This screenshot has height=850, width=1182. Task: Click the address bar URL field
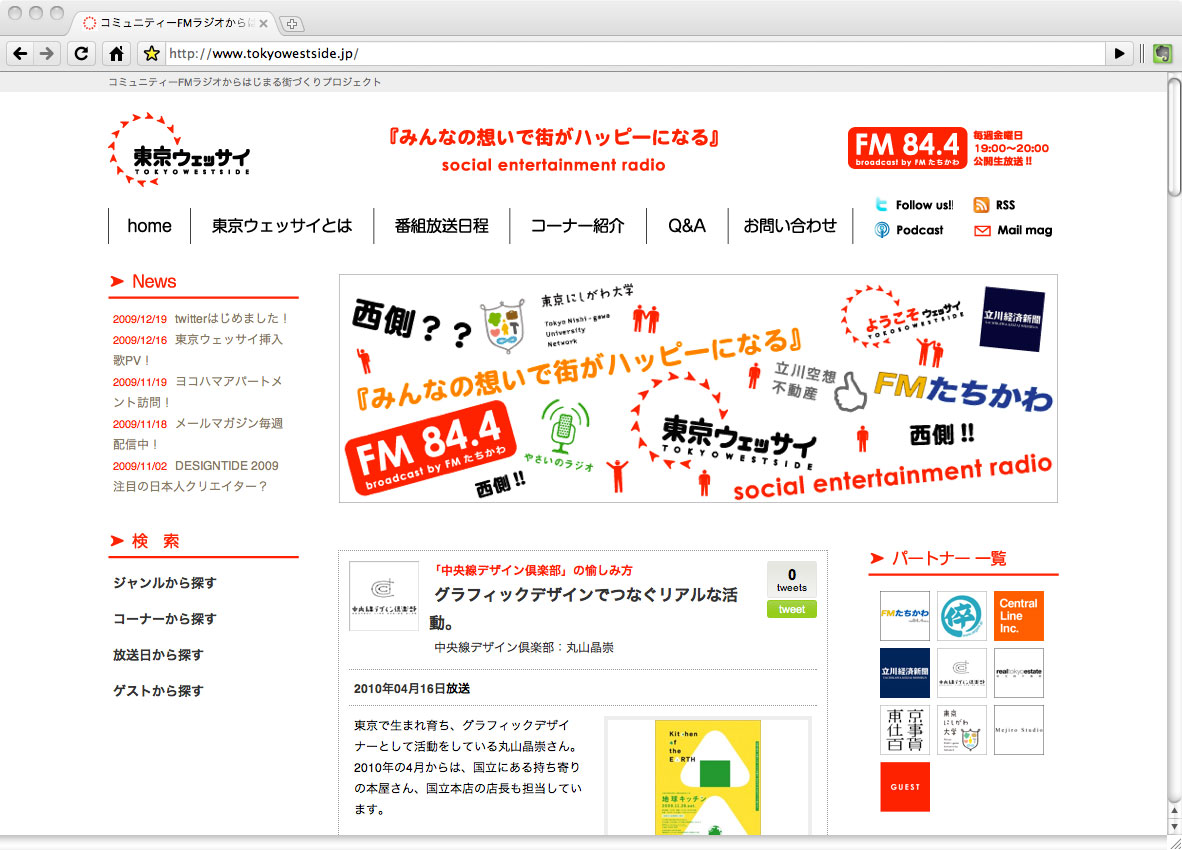pyautogui.click(x=635, y=54)
